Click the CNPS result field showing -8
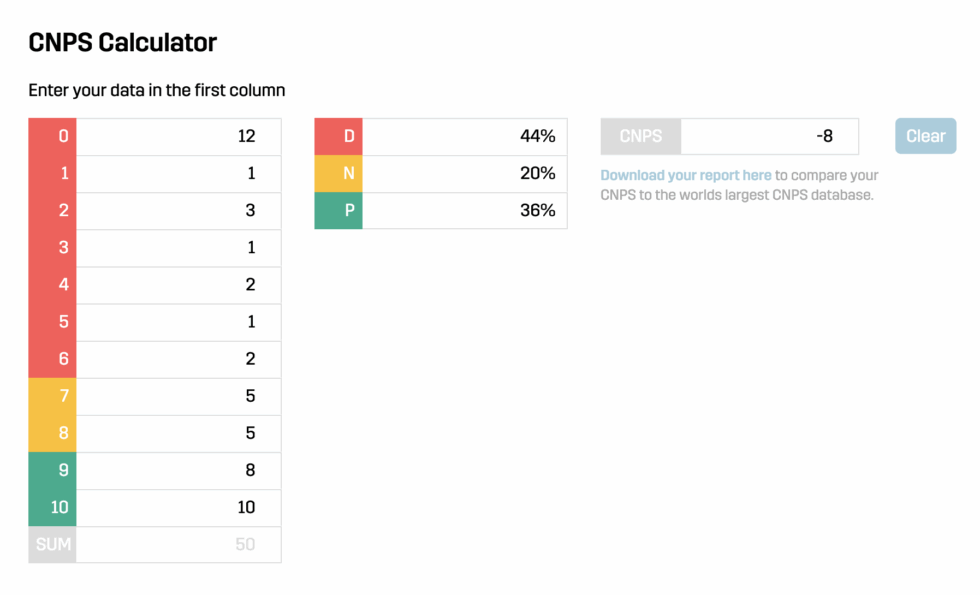 (x=770, y=136)
